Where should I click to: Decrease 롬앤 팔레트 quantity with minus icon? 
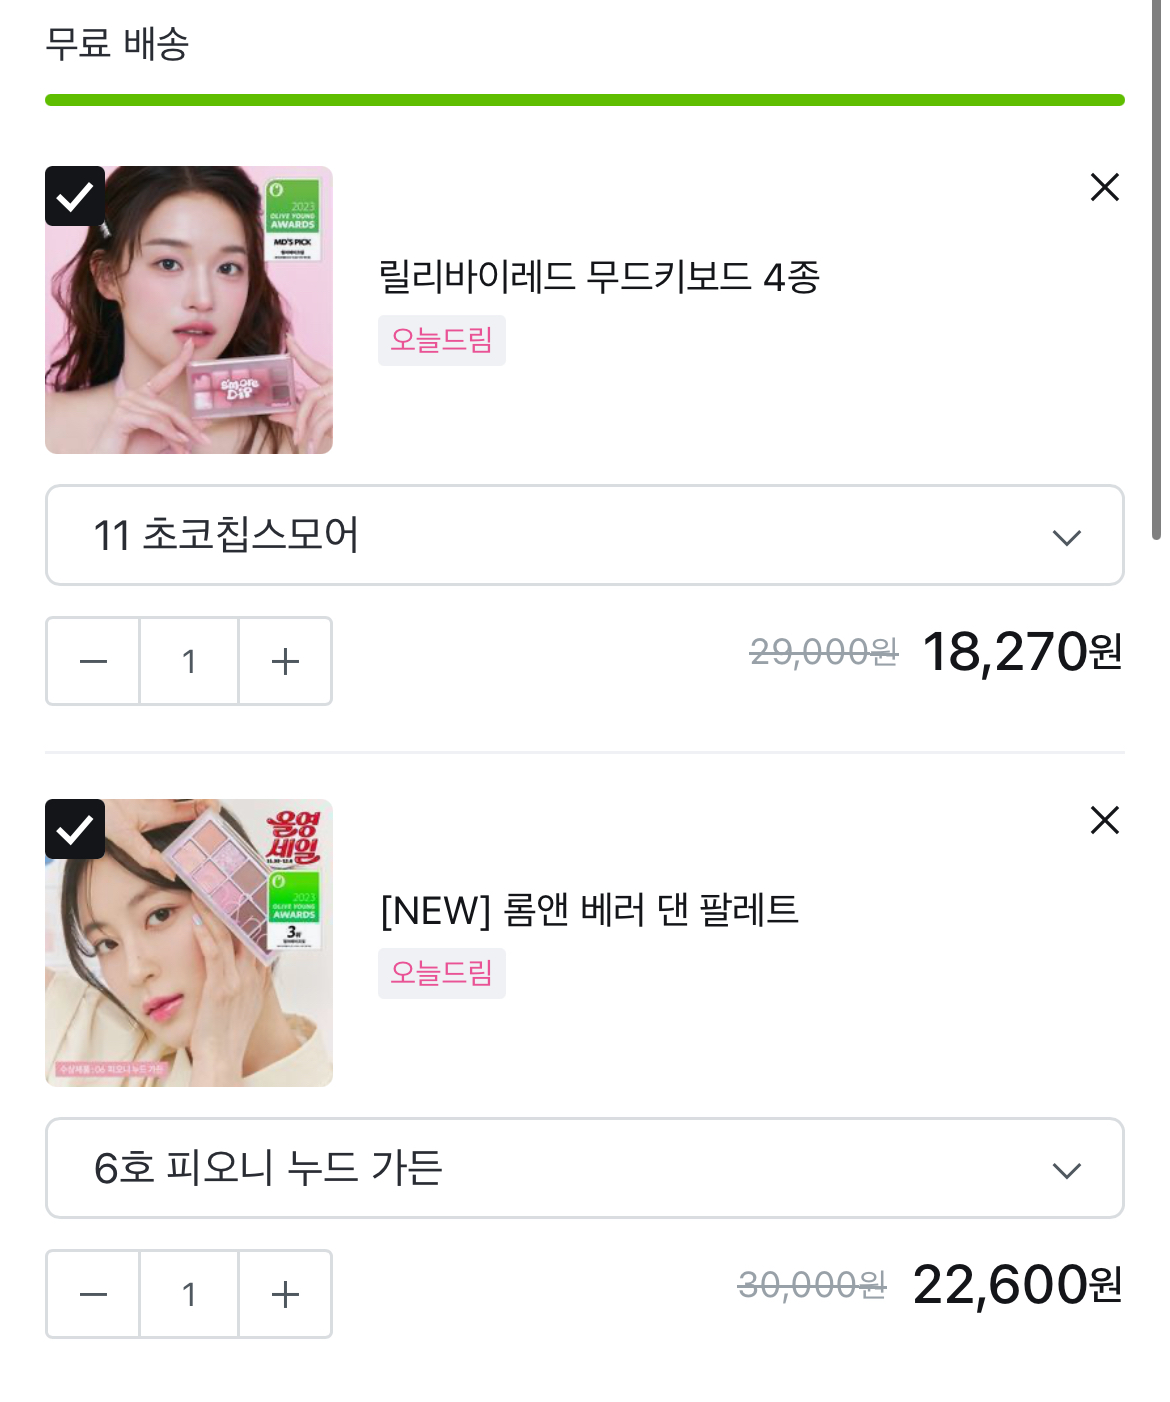click(93, 1294)
